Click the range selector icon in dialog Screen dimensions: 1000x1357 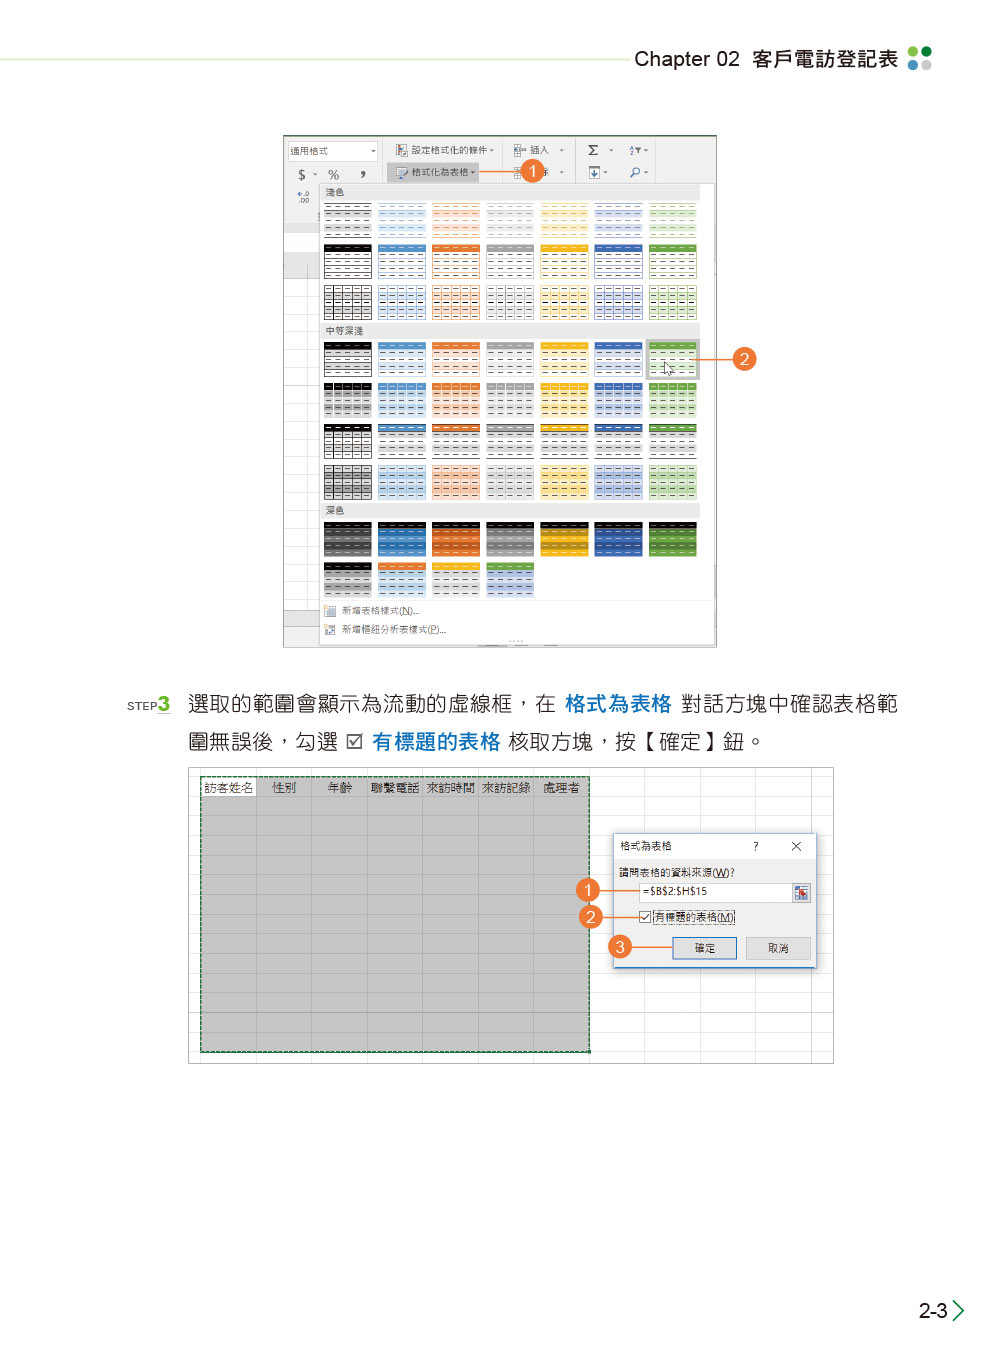click(801, 892)
